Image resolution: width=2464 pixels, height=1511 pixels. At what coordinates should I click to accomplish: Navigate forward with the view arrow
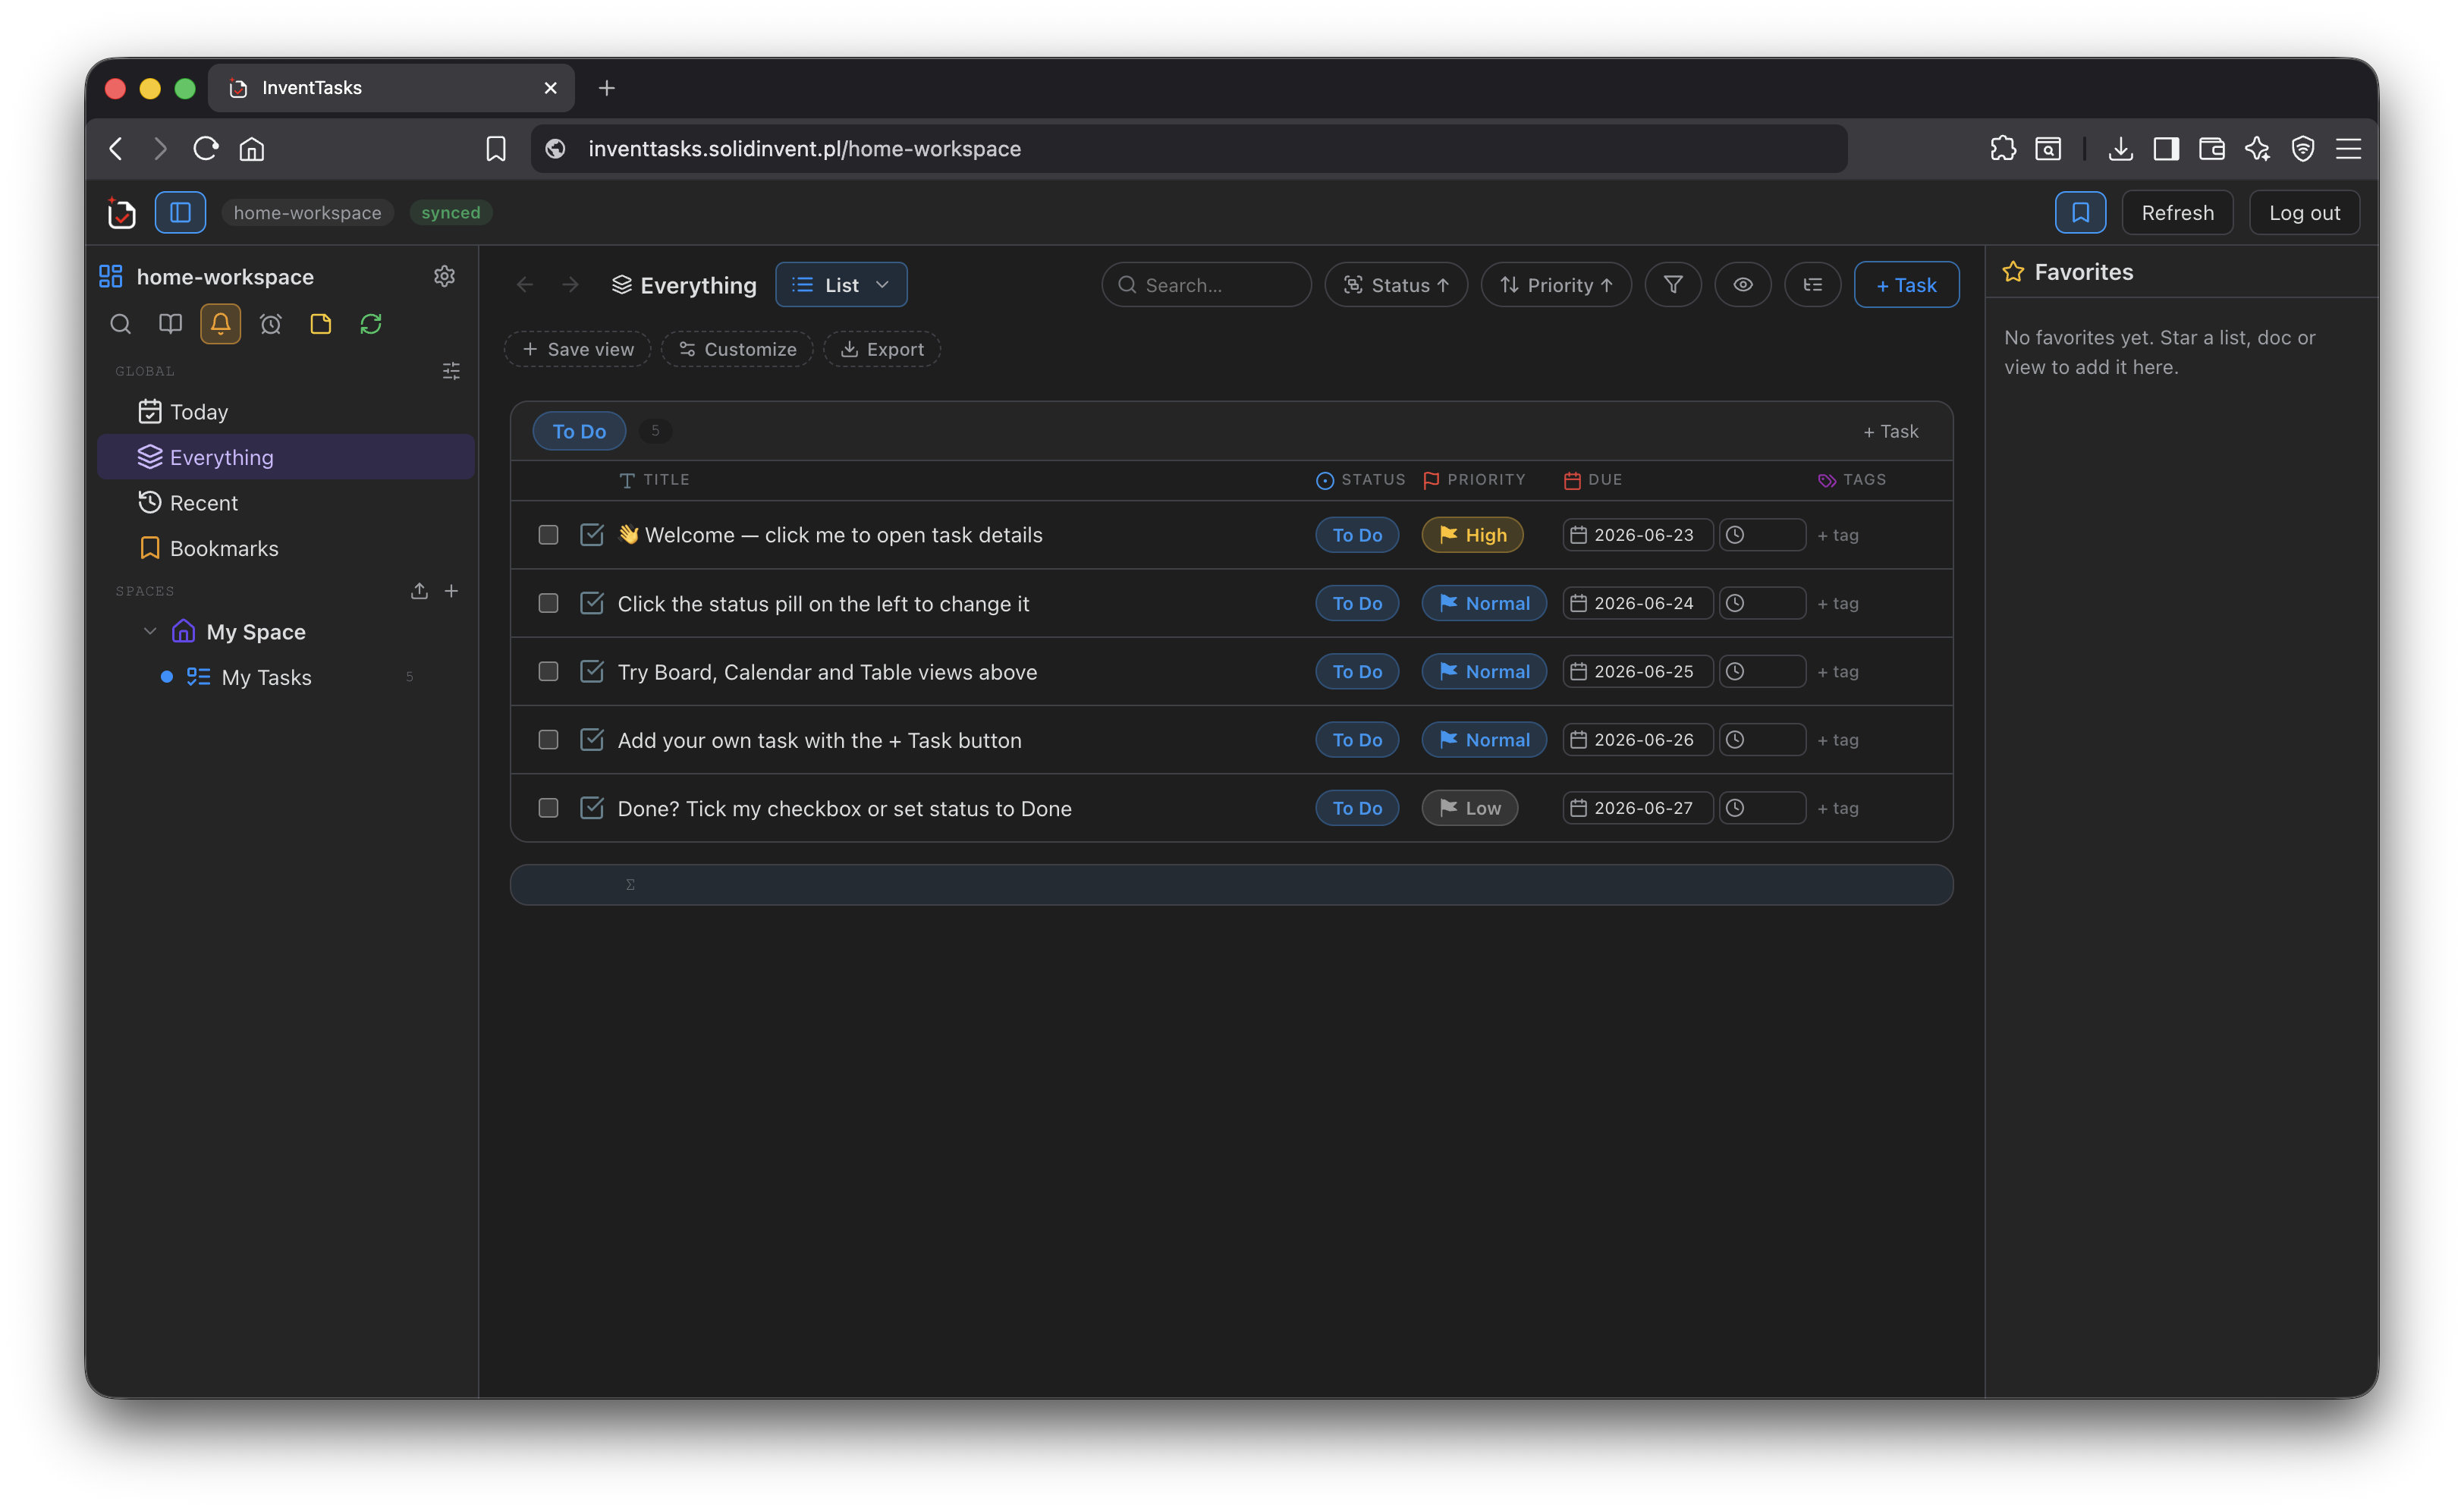point(570,285)
